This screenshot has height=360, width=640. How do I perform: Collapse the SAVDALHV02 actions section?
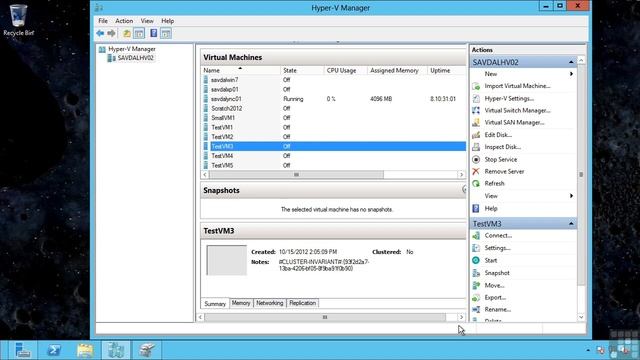click(x=571, y=62)
